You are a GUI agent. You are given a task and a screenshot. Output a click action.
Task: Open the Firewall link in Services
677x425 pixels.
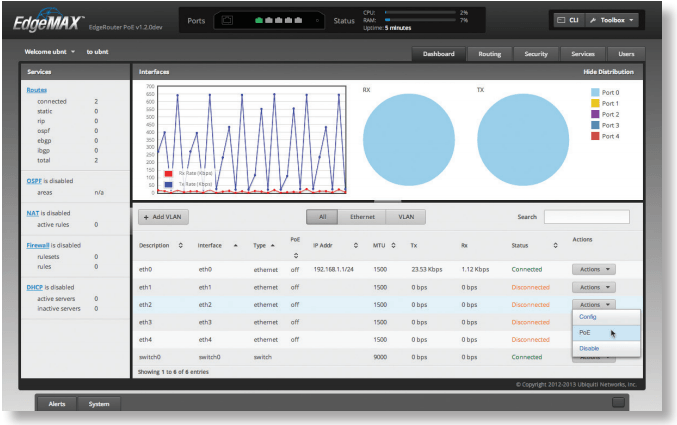pyautogui.click(x=38, y=244)
